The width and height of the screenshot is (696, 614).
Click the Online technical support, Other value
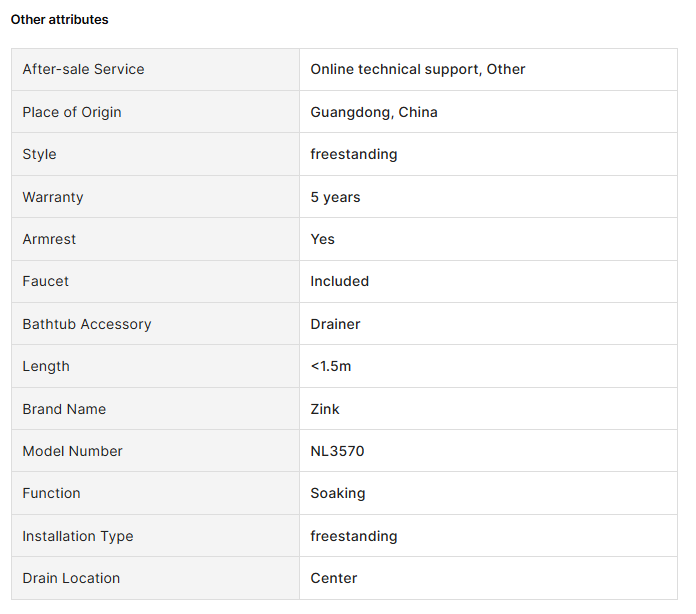(x=418, y=69)
